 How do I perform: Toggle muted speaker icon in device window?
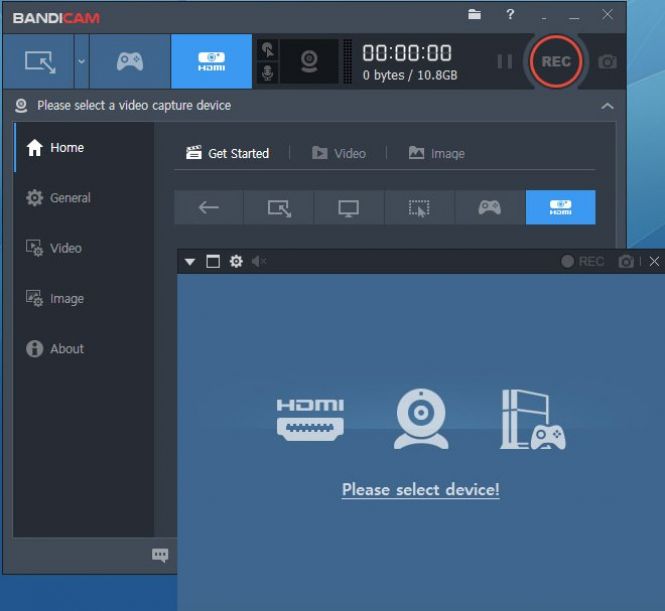[x=259, y=262]
